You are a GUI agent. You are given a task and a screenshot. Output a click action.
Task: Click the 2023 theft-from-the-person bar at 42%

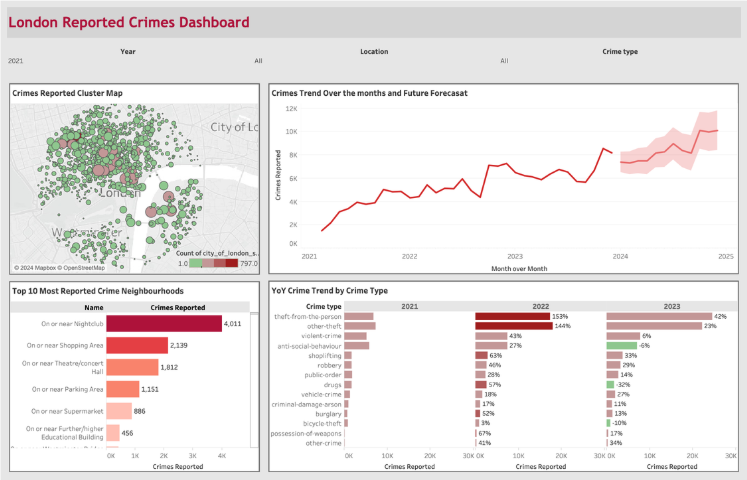658,316
